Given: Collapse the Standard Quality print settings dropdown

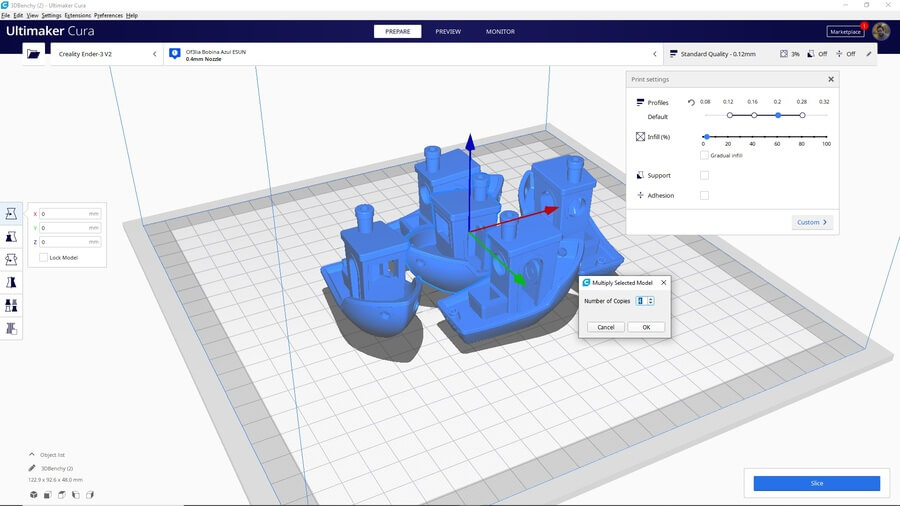Looking at the screenshot, I should (x=770, y=54).
